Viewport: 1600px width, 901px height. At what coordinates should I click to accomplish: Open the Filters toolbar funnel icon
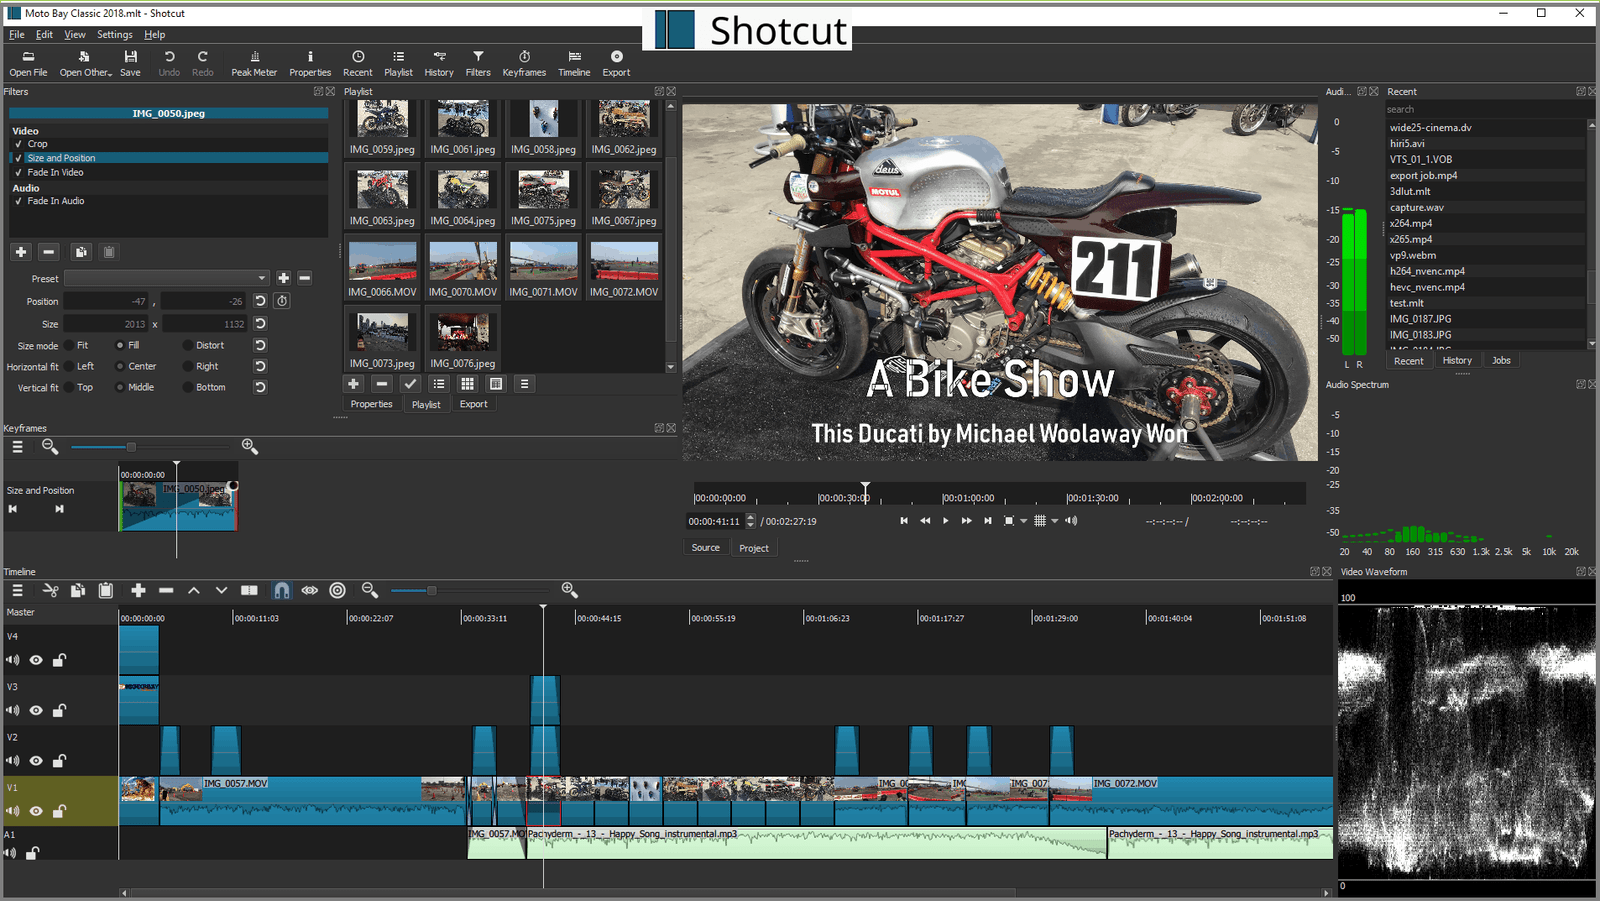coord(478,63)
